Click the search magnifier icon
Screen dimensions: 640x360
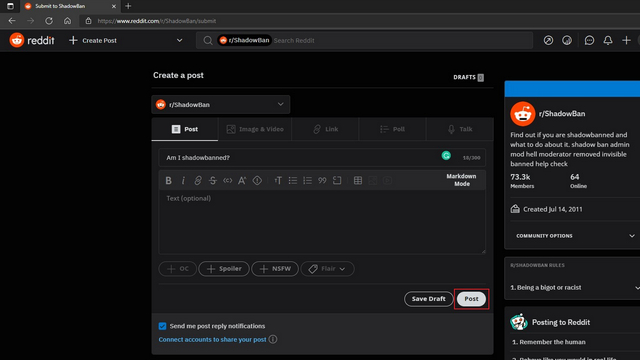[208, 40]
